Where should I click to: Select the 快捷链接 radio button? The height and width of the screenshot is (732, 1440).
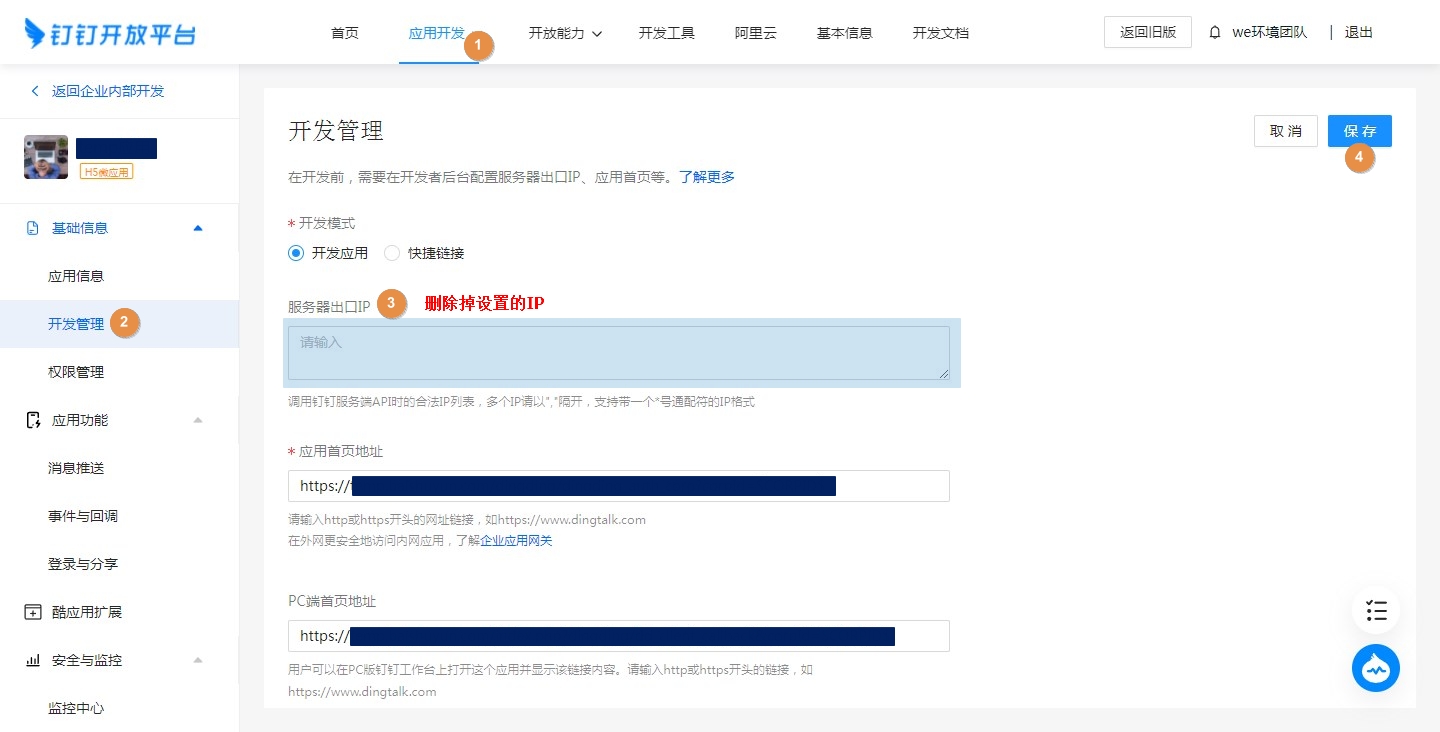point(392,253)
